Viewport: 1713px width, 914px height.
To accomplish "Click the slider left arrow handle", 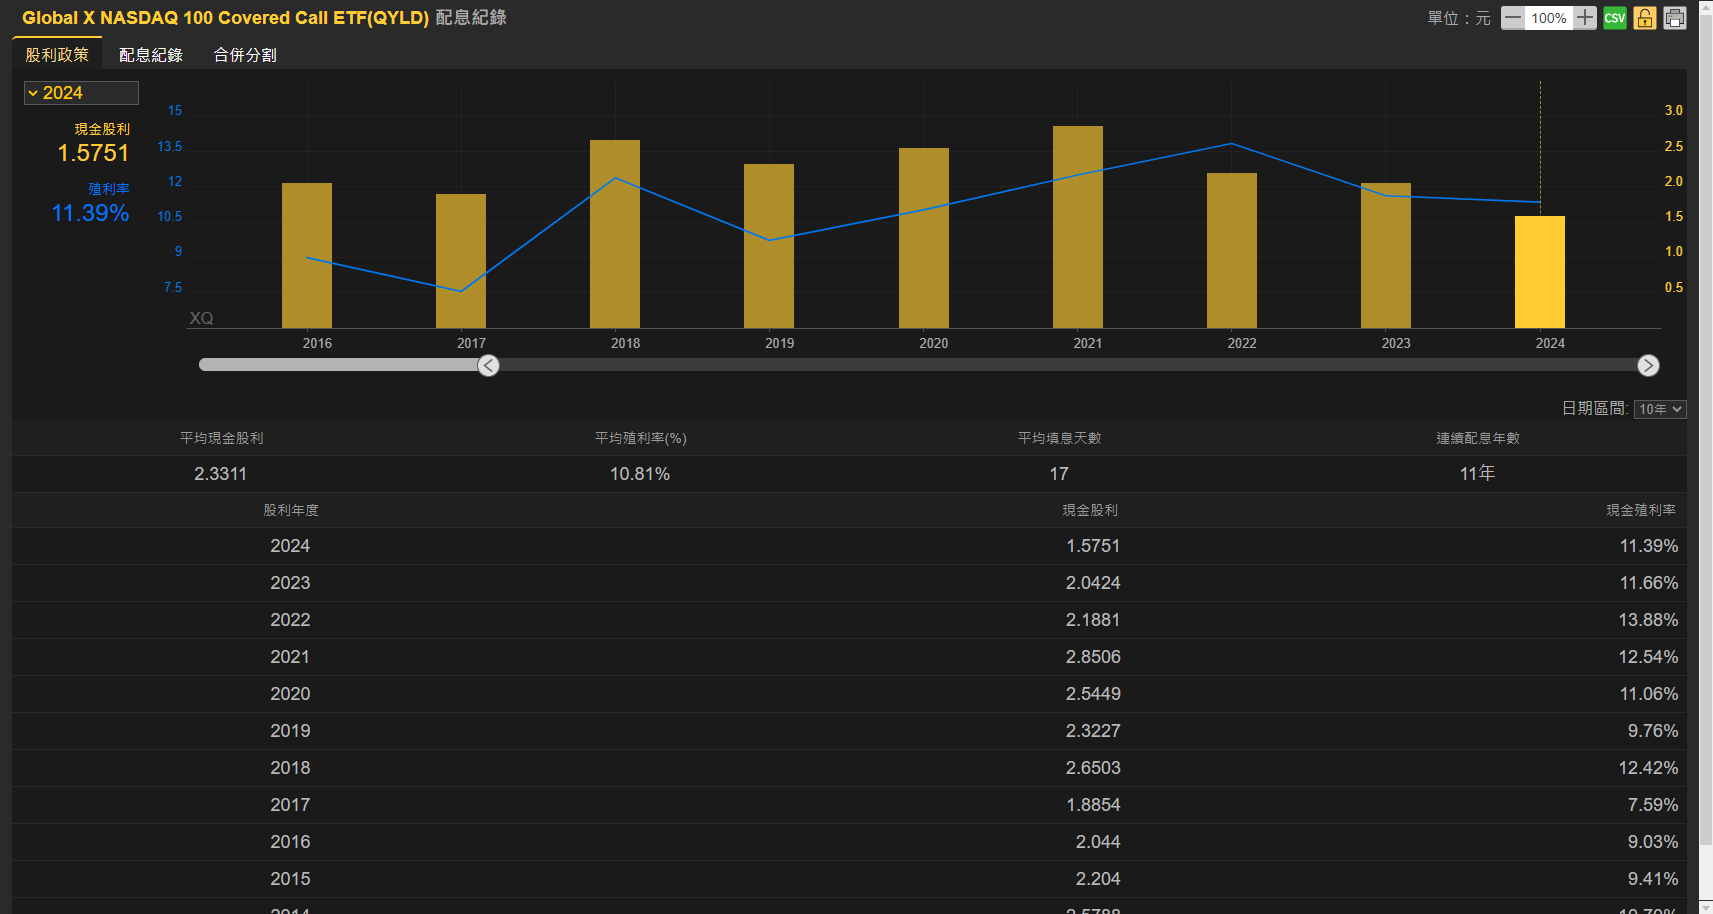I will 488,366.
